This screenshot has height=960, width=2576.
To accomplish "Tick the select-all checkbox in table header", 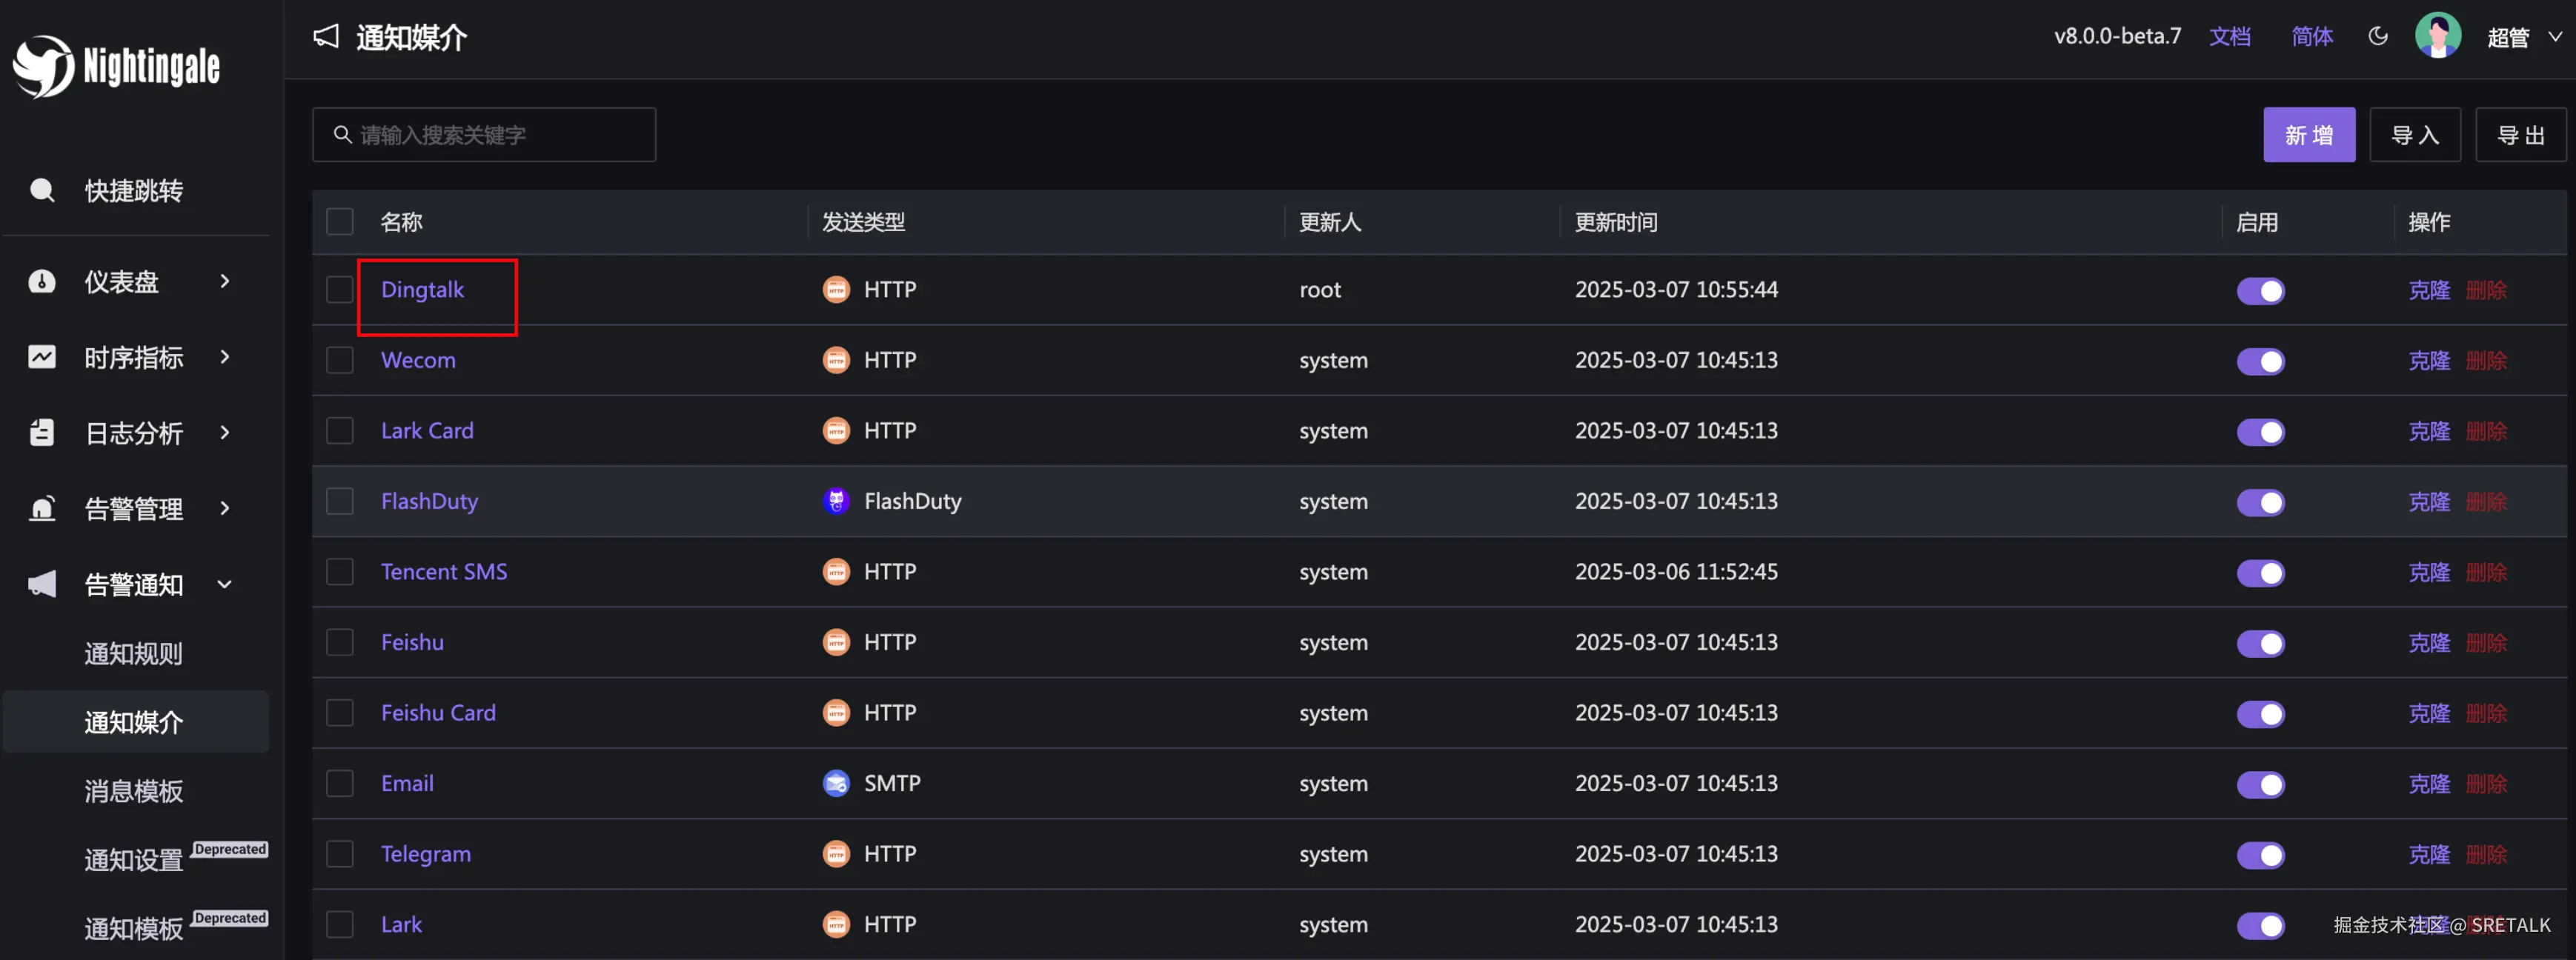I will coord(340,221).
